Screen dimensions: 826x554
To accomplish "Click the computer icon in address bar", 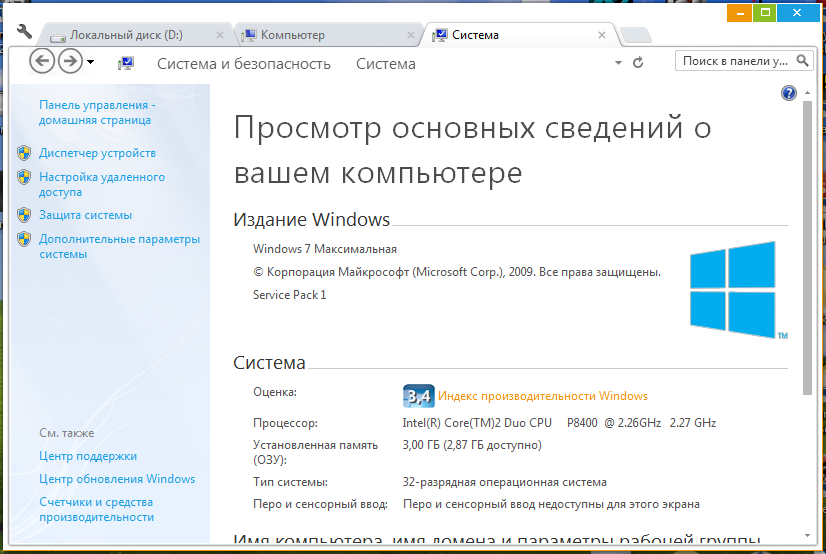I will [126, 64].
